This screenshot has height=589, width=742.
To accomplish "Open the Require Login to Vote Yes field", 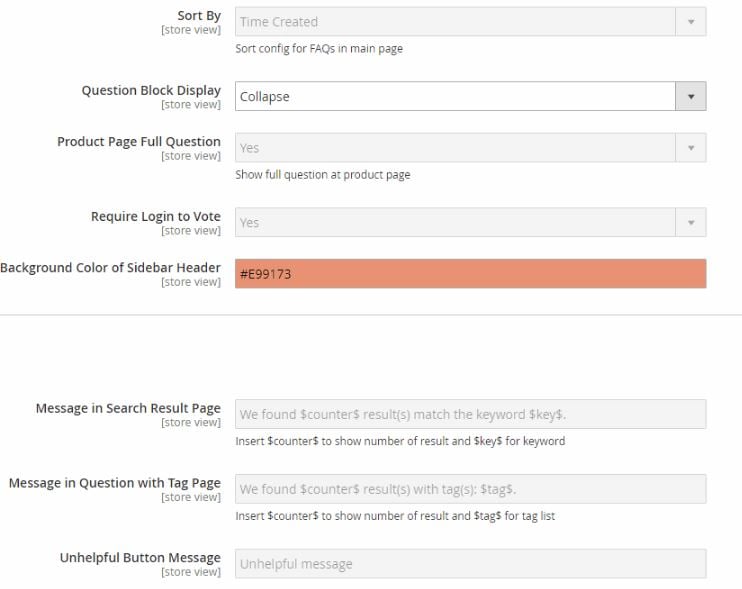I will (470, 222).
